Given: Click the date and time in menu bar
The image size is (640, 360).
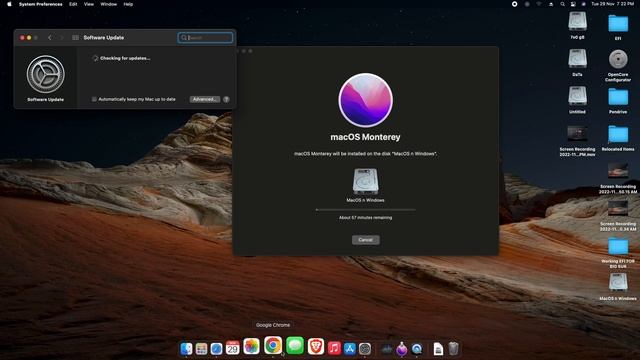Looking at the screenshot, I should click(x=613, y=4).
